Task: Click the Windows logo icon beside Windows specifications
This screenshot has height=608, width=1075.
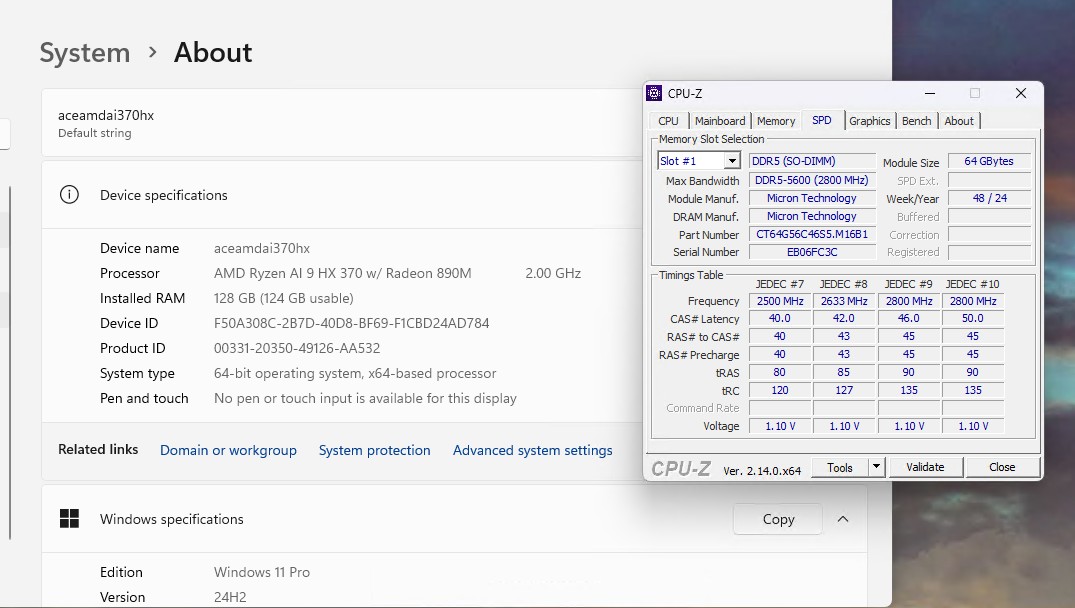Action: pos(69,519)
